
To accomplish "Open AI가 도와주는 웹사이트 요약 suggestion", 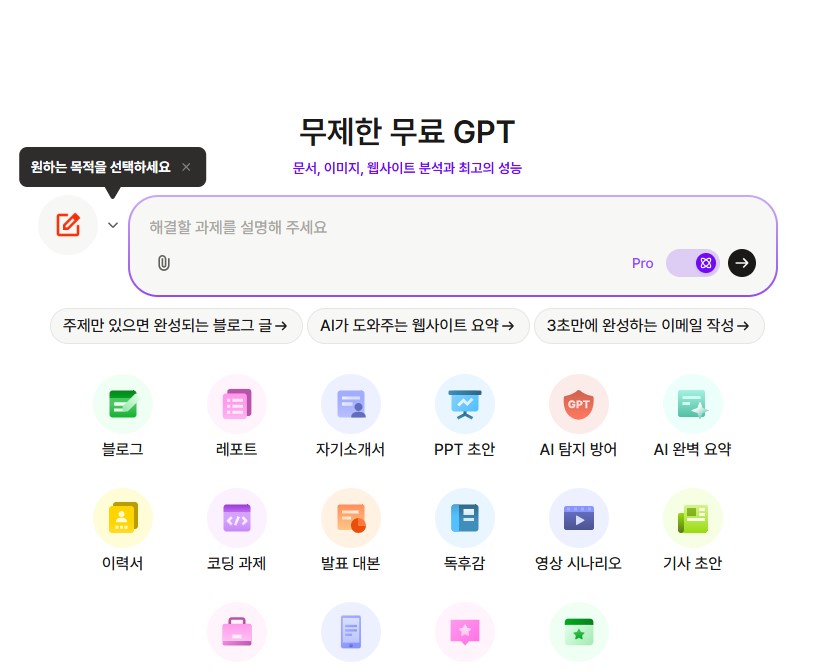I will pos(418,326).
